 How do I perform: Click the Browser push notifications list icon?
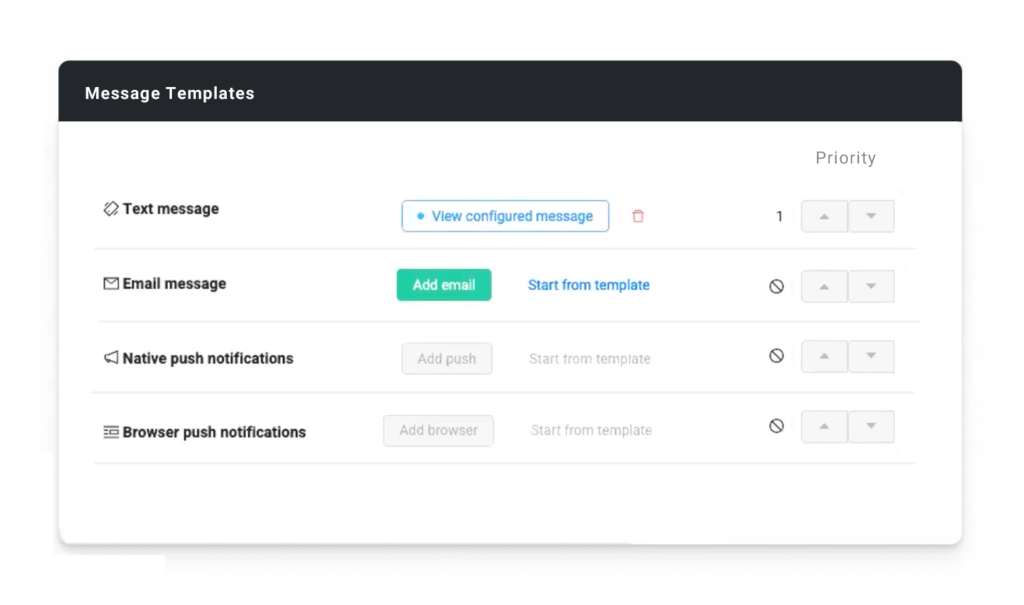click(111, 432)
